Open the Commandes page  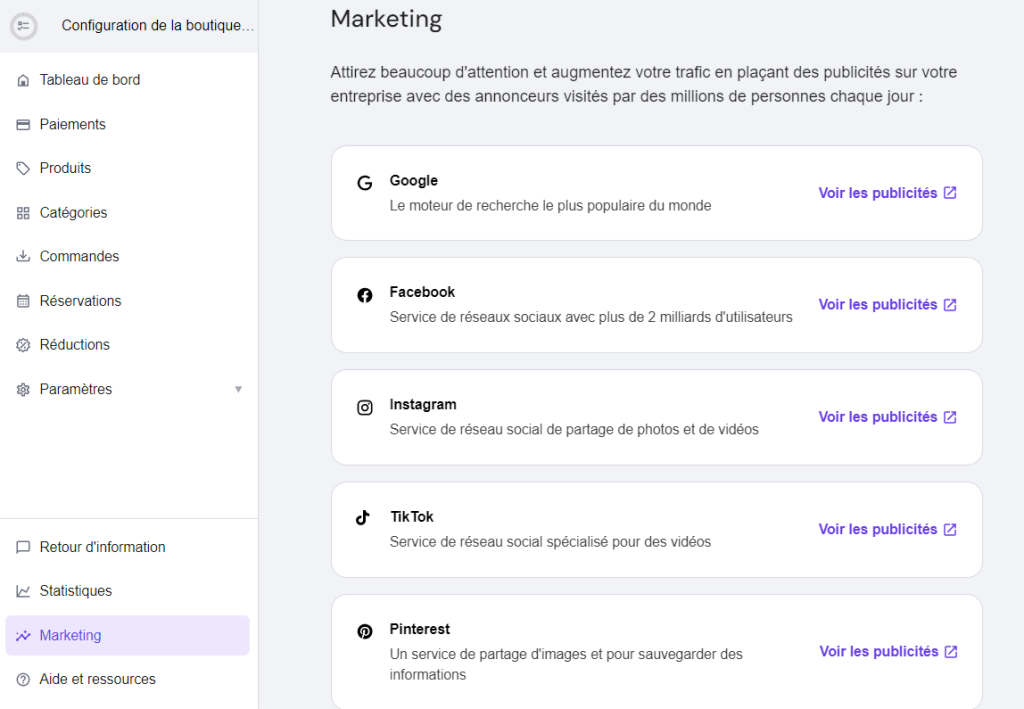[79, 257]
